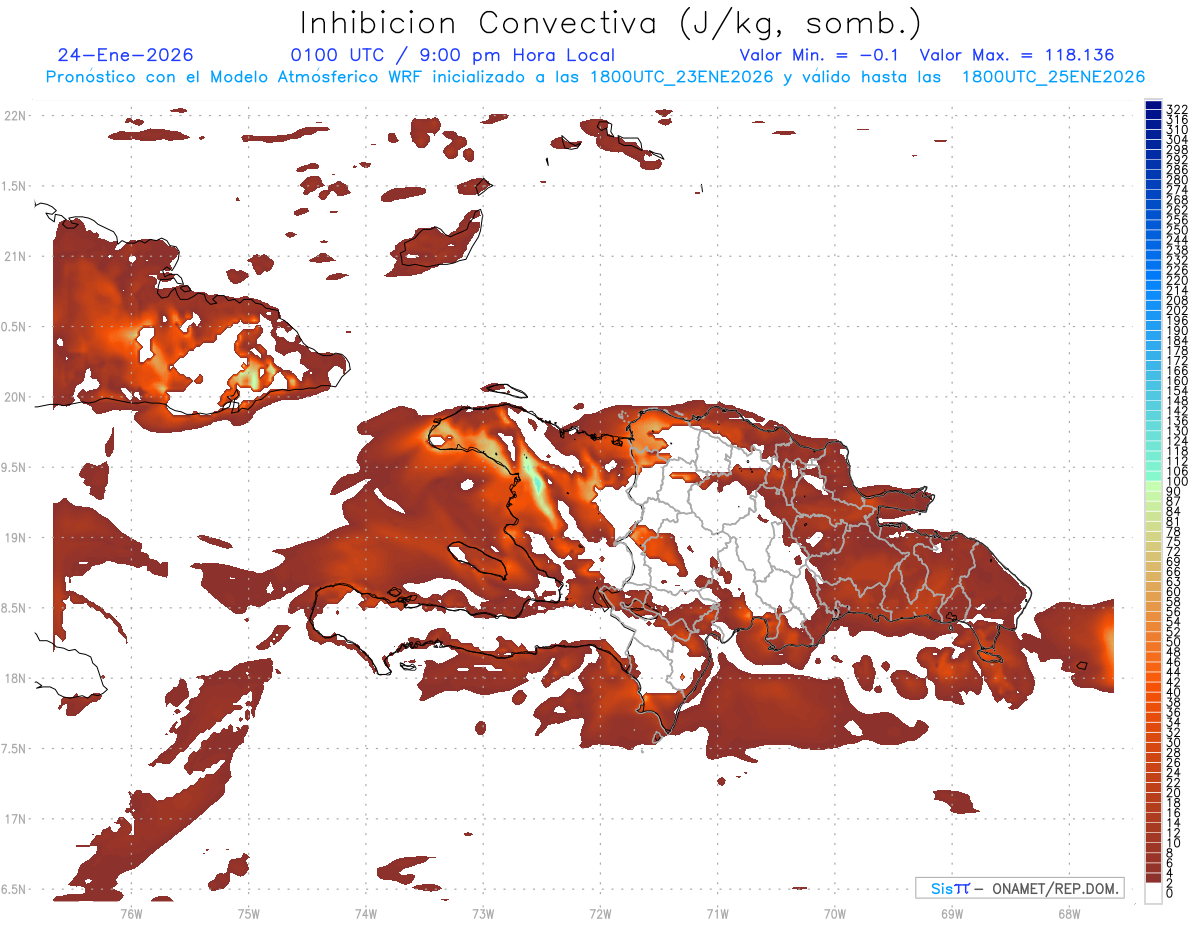Click the "70W" longitude label
The image size is (1200, 927).
pos(834,913)
